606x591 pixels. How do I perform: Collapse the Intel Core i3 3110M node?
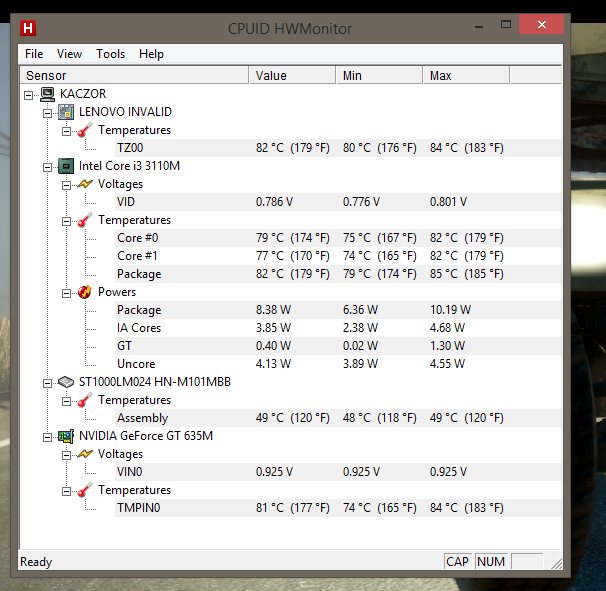coord(47,167)
